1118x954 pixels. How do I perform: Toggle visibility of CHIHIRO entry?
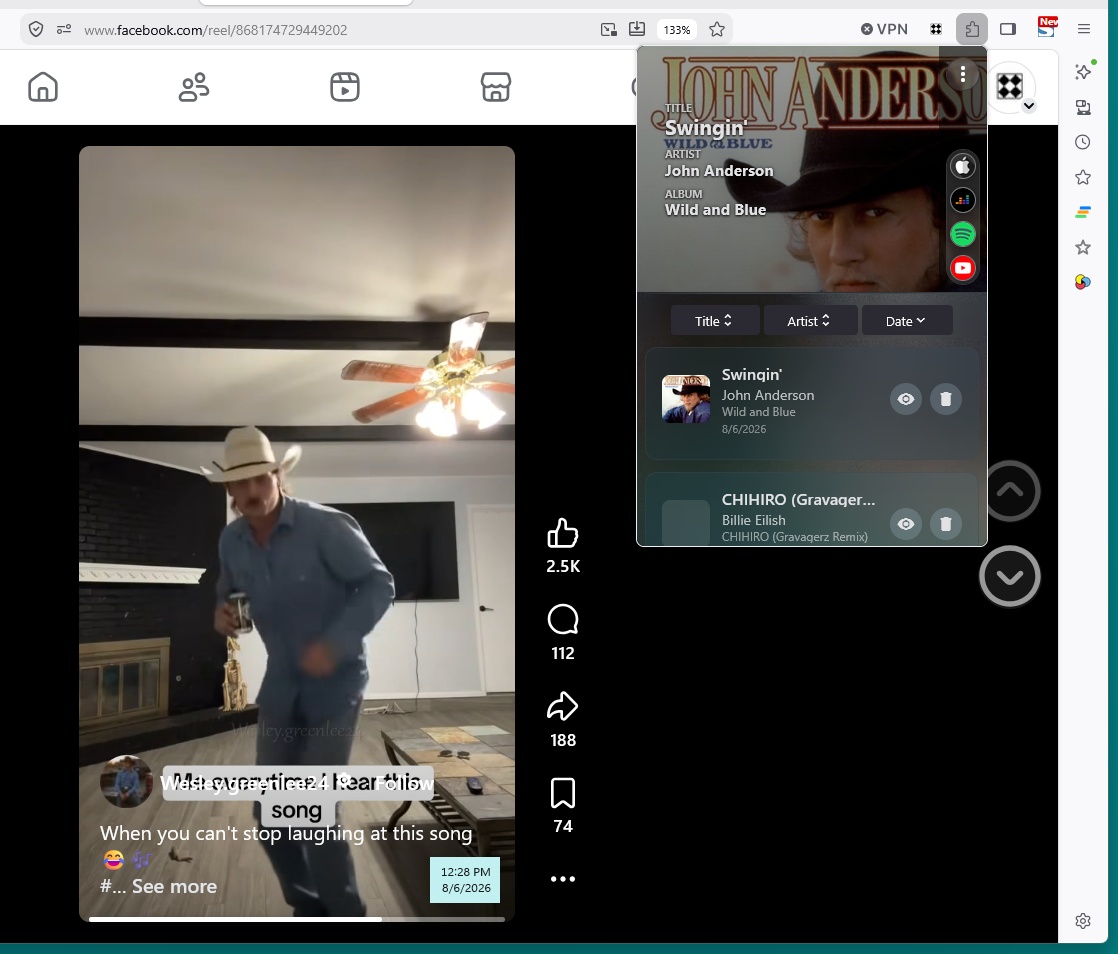(x=906, y=524)
